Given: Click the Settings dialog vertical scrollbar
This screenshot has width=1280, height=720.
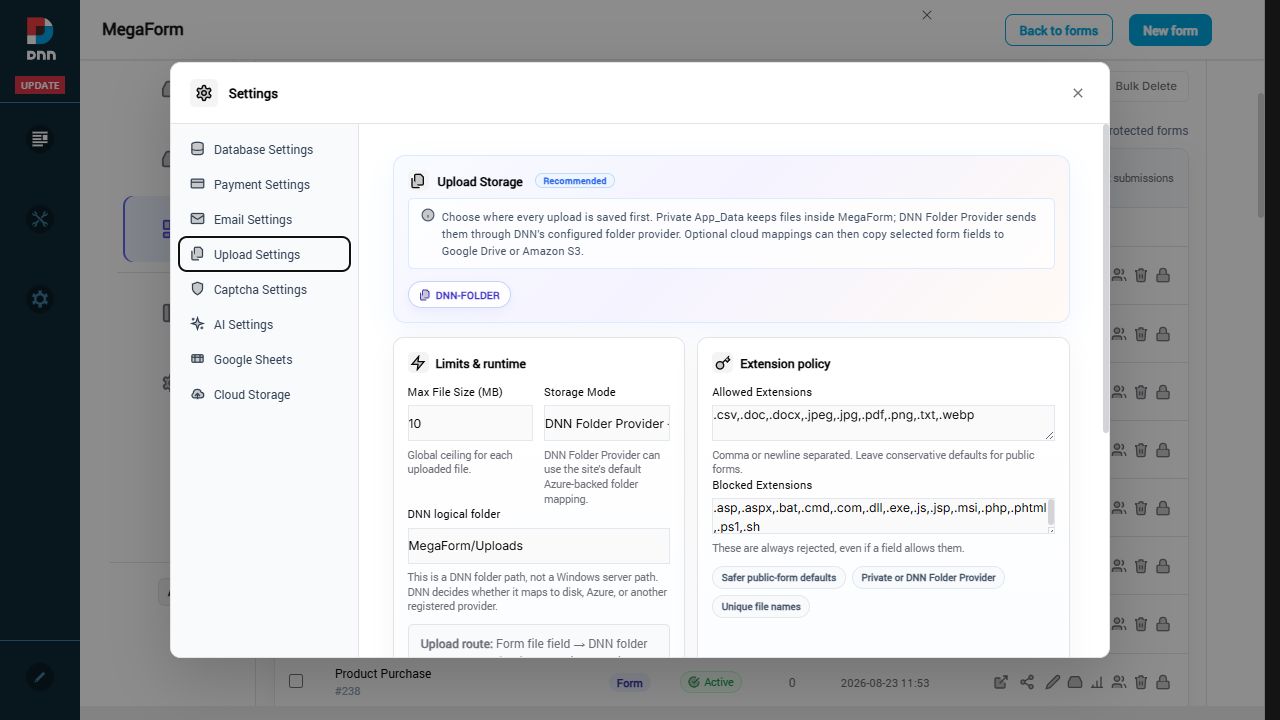Looking at the screenshot, I should coord(1105,278).
